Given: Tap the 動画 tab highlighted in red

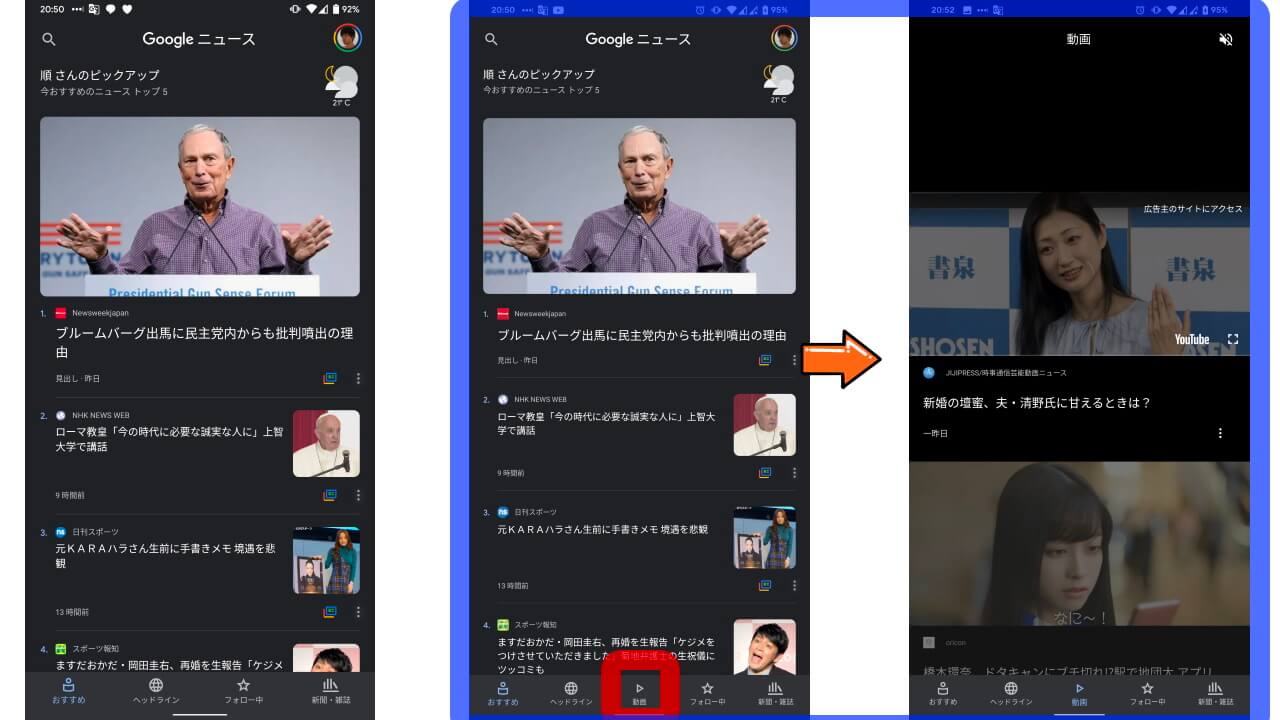Looking at the screenshot, I should [640, 691].
